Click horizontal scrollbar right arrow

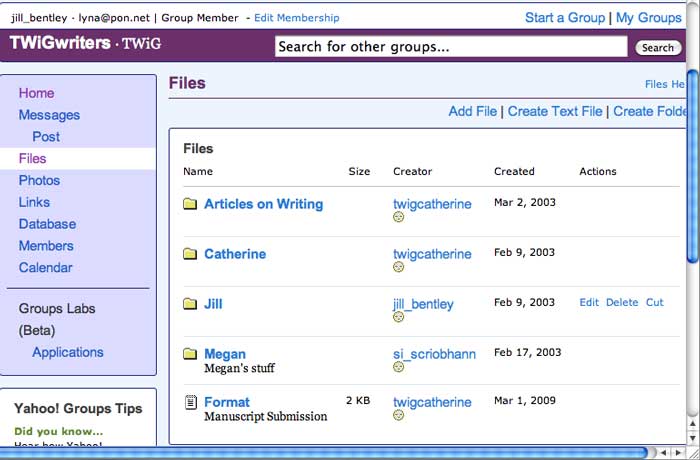(x=679, y=453)
